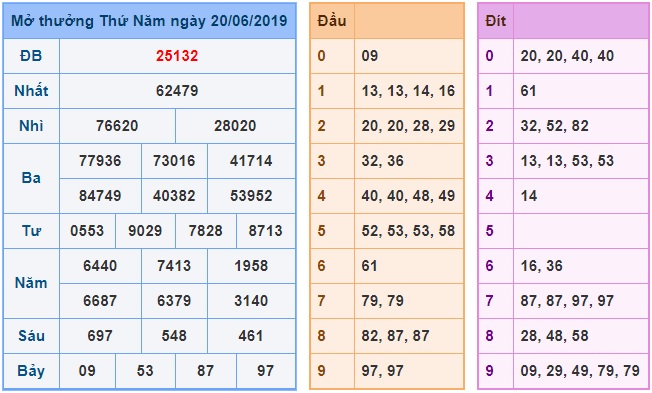Select the seventh prize number 97 in Bảy row
This screenshot has height=393, width=652.
[265, 370]
